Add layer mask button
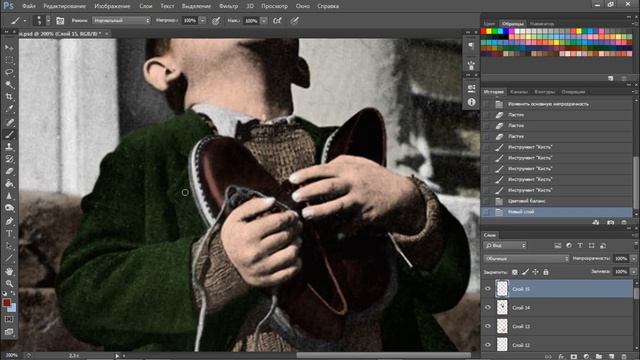 coord(573,356)
